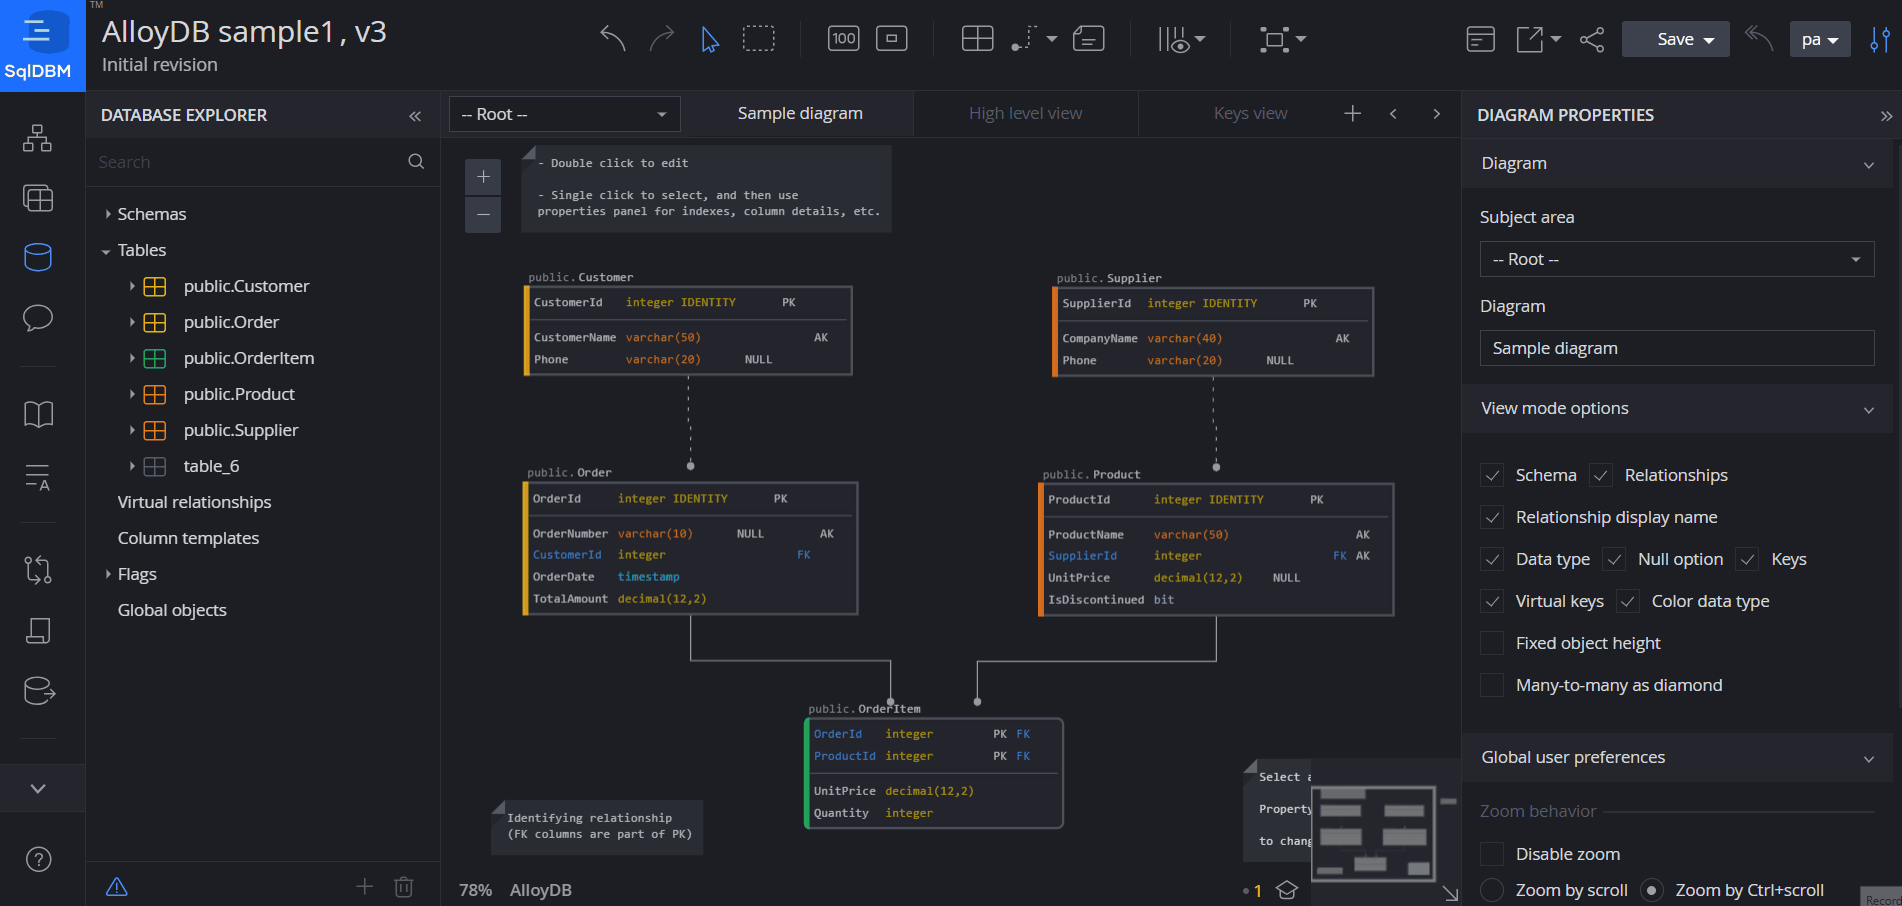The width and height of the screenshot is (1902, 906).
Task: Switch to High level view tab
Action: [x=1025, y=114]
